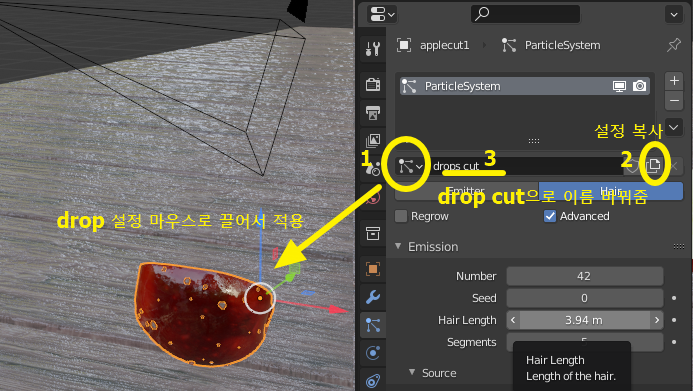This screenshot has width=693, height=391.
Task: Open the properties options dropdown arrow
Action: (x=674, y=15)
